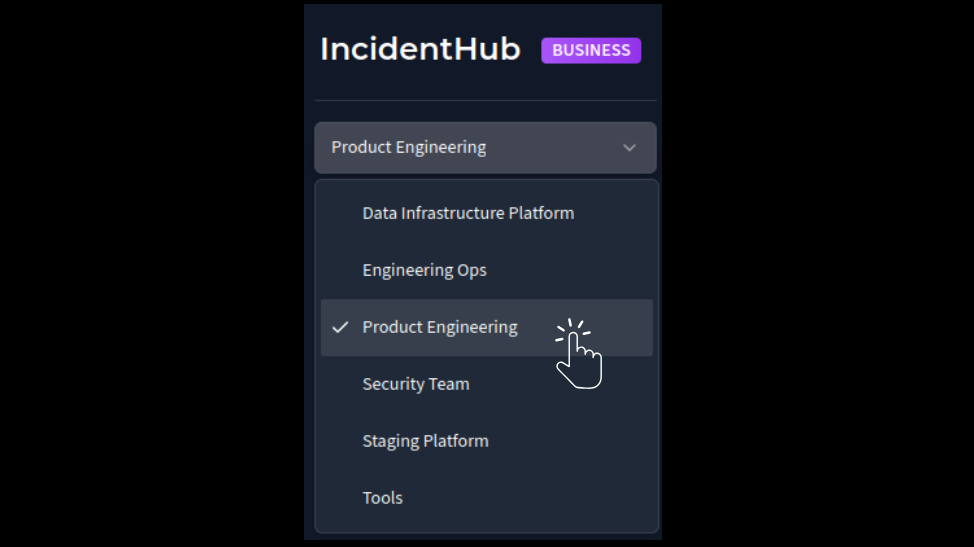
Task: Click the IncidentHub logo title
Action: pos(420,50)
